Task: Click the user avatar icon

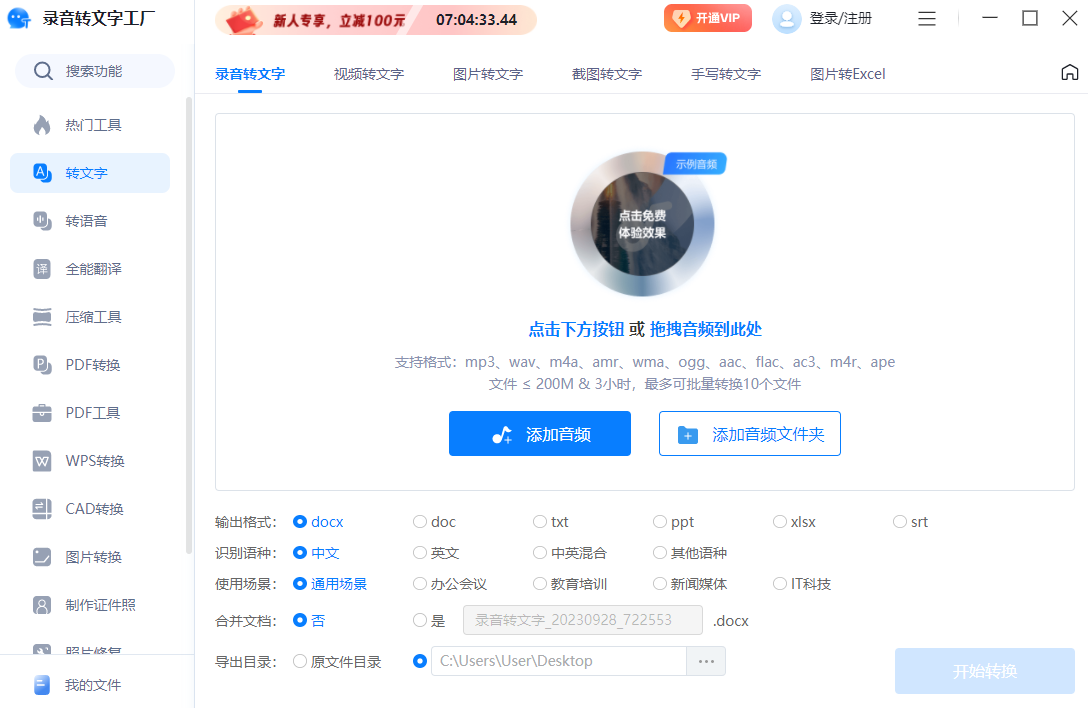Action: click(787, 19)
